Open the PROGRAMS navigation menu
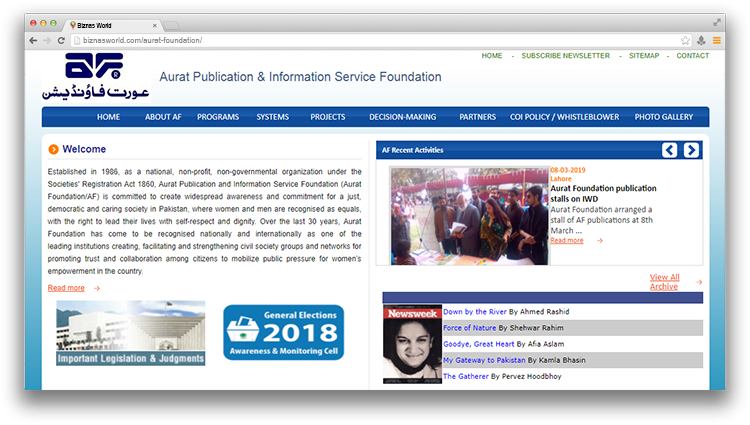The width and height of the screenshot is (750, 425). click(218, 117)
